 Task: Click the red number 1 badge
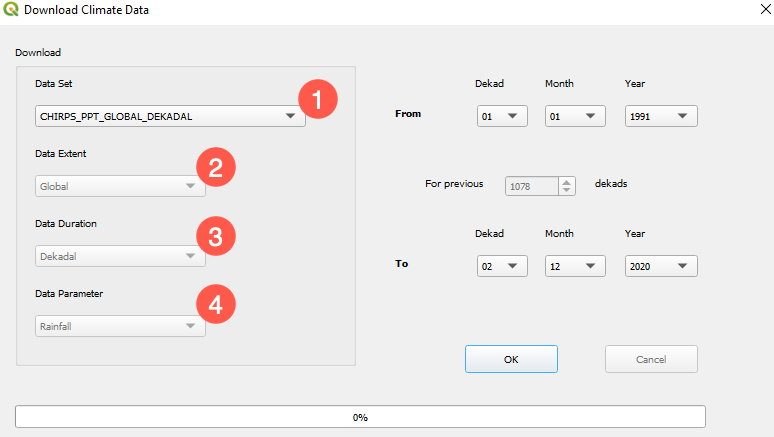point(318,100)
